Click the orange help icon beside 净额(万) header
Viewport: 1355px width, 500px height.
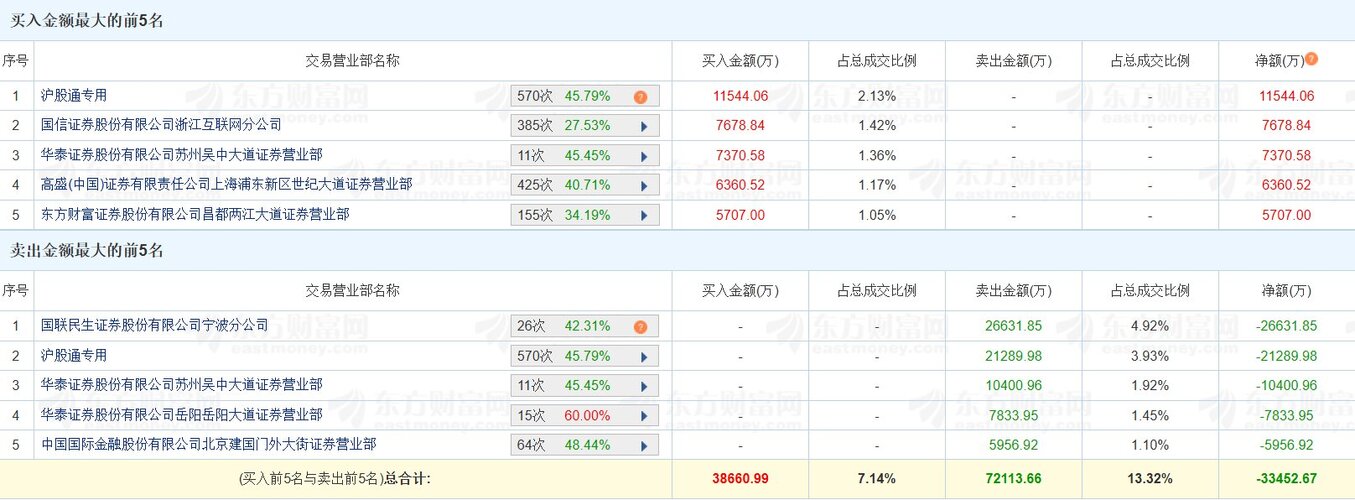(x=1311, y=59)
